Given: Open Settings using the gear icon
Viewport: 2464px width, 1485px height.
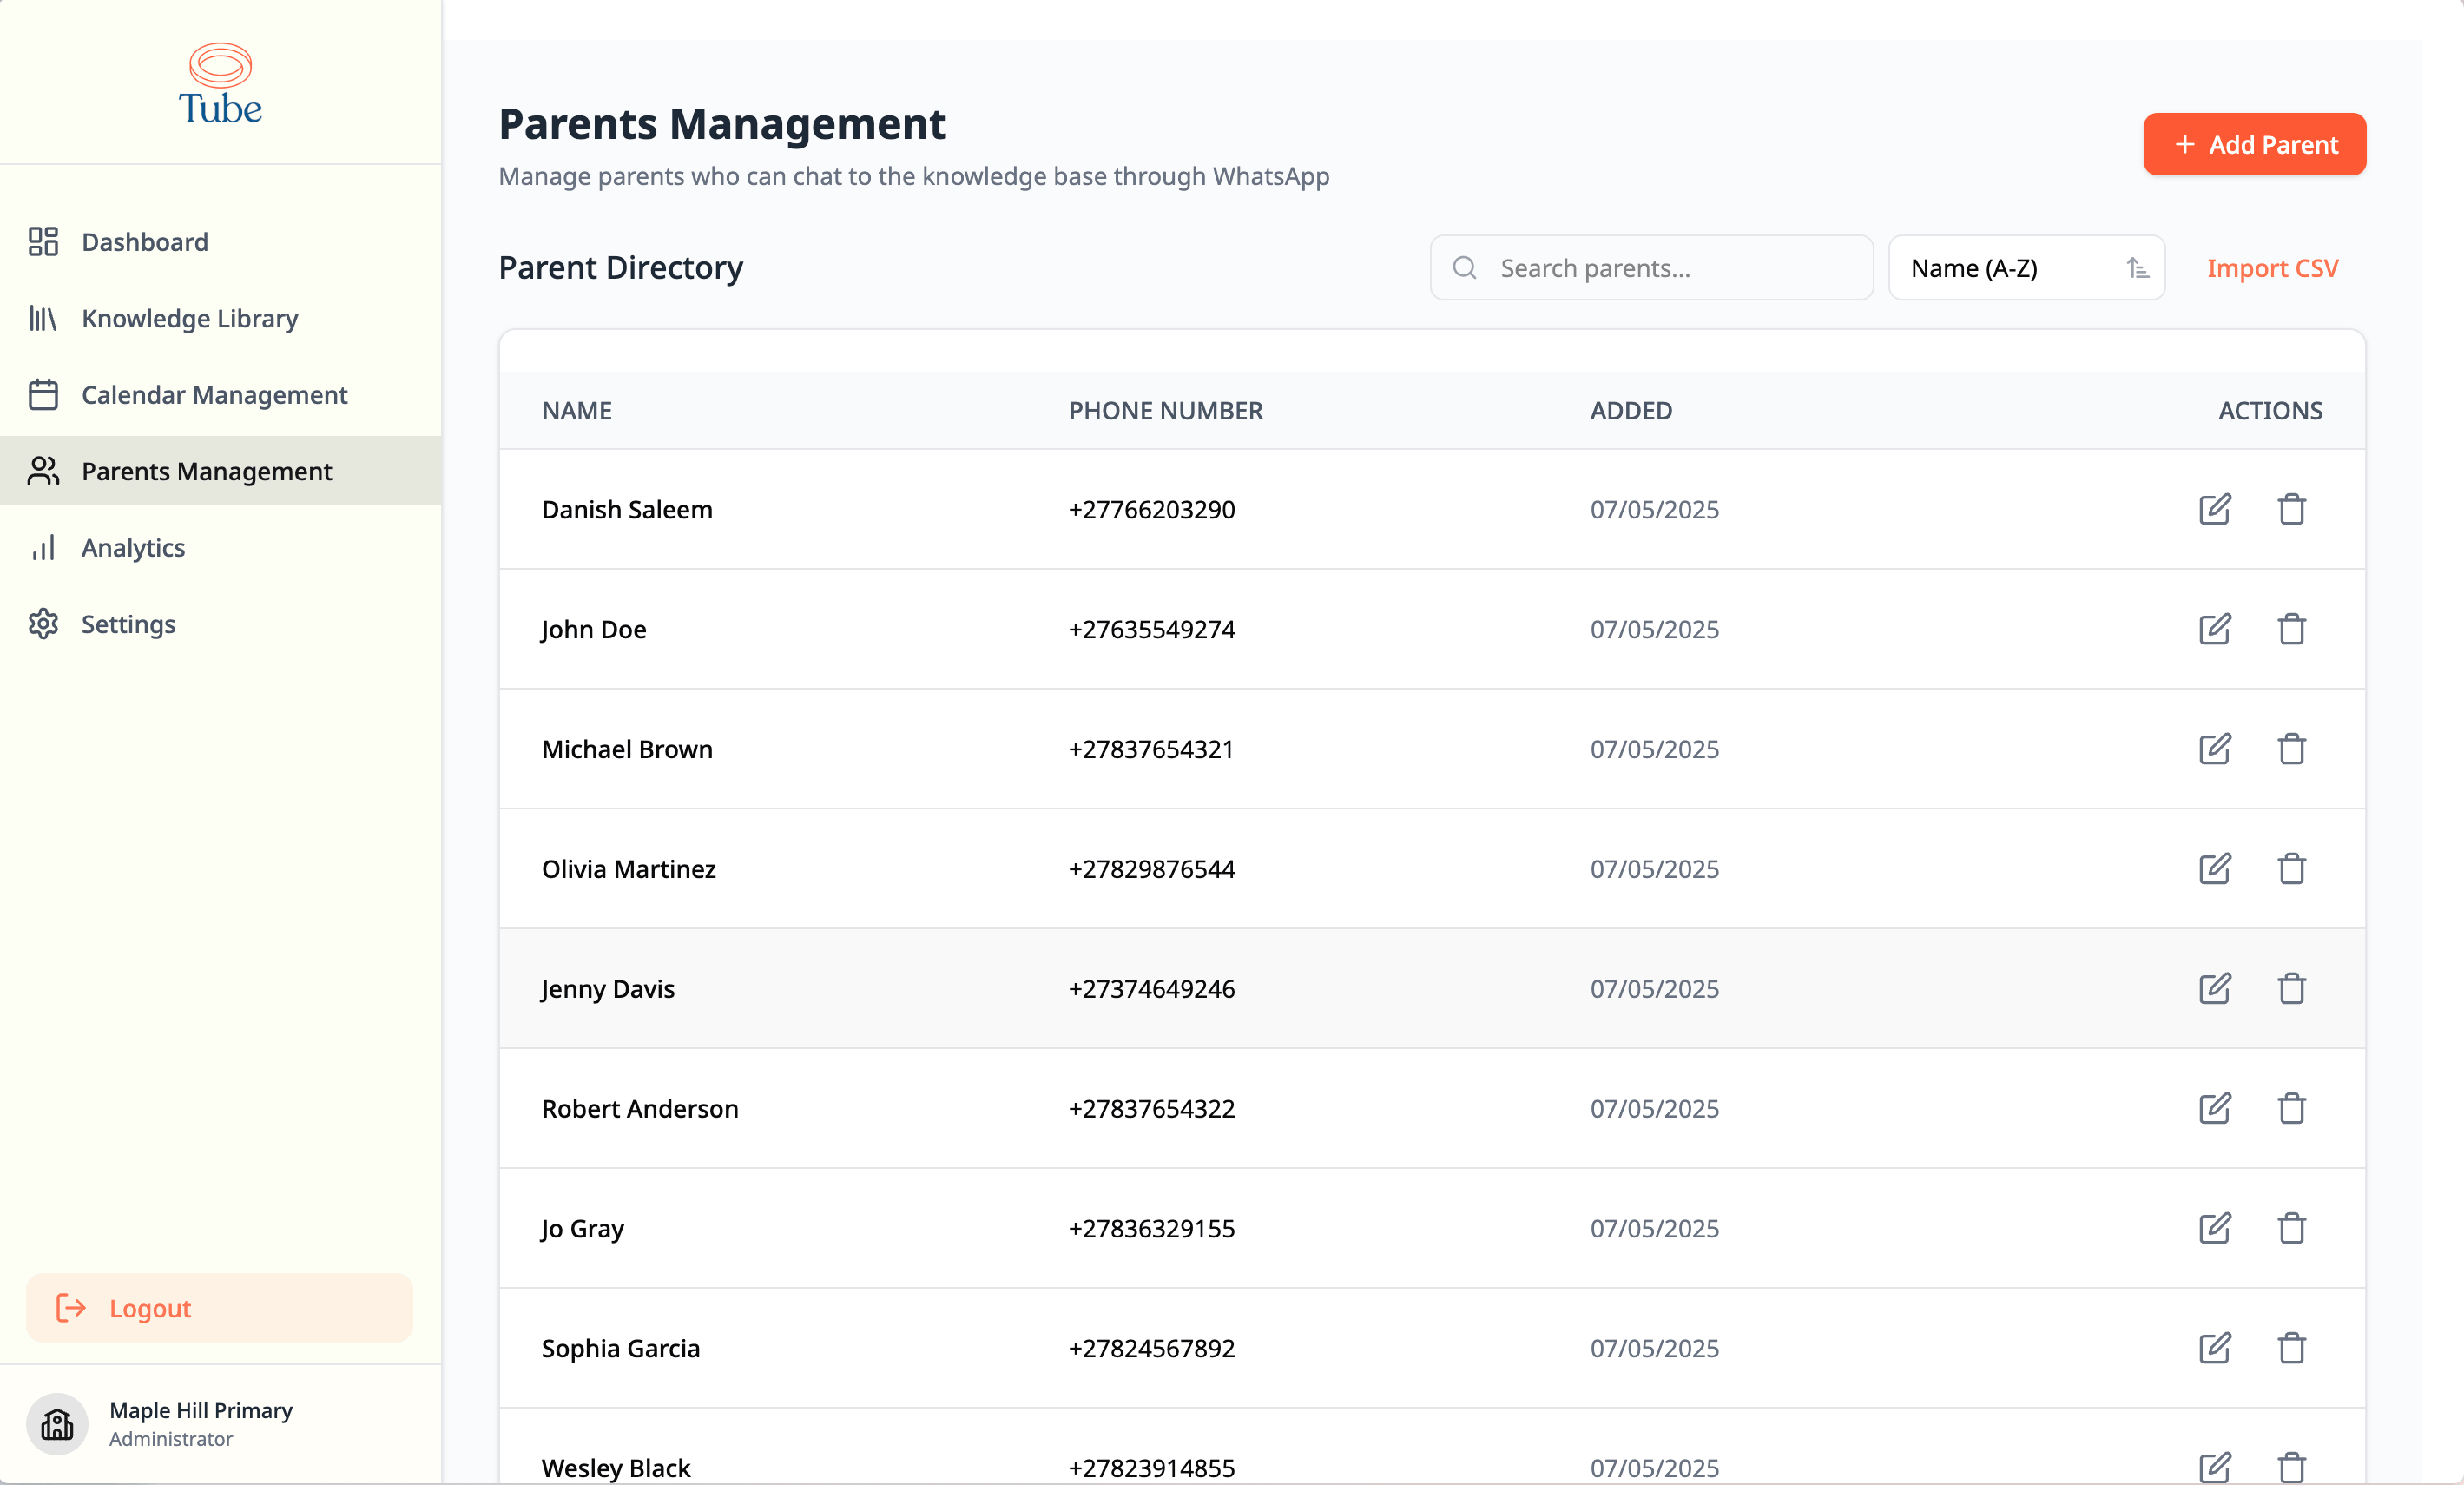Looking at the screenshot, I should [43, 623].
